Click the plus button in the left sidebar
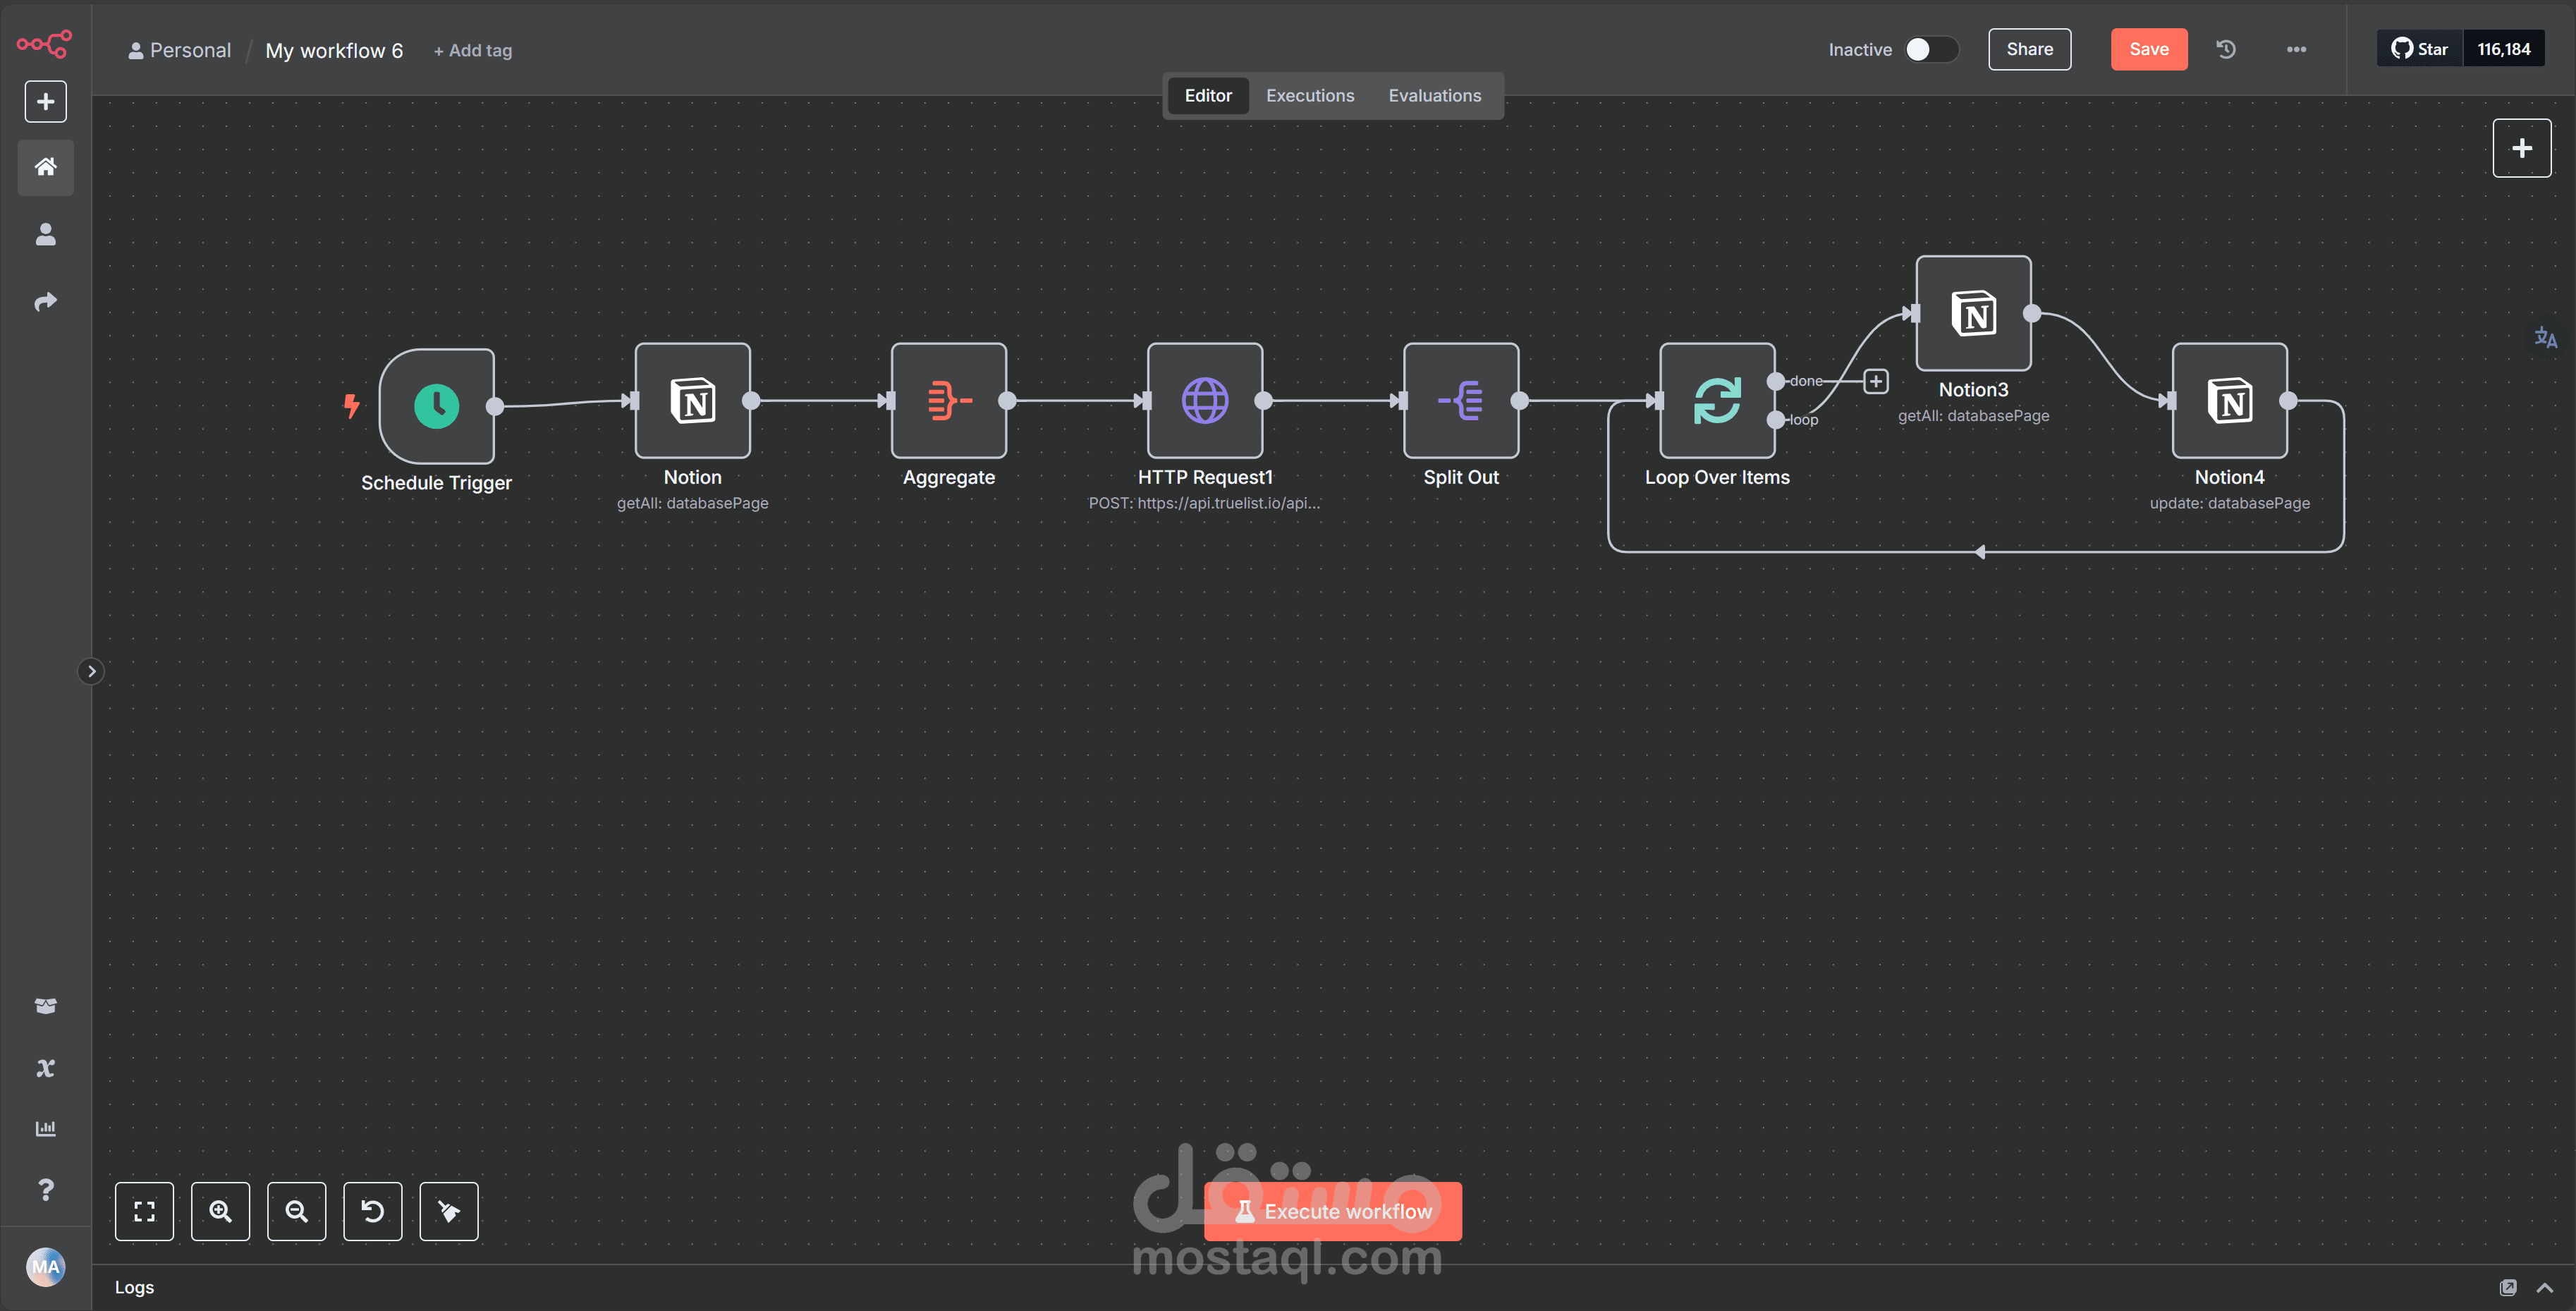The image size is (2576, 1311). [45, 101]
